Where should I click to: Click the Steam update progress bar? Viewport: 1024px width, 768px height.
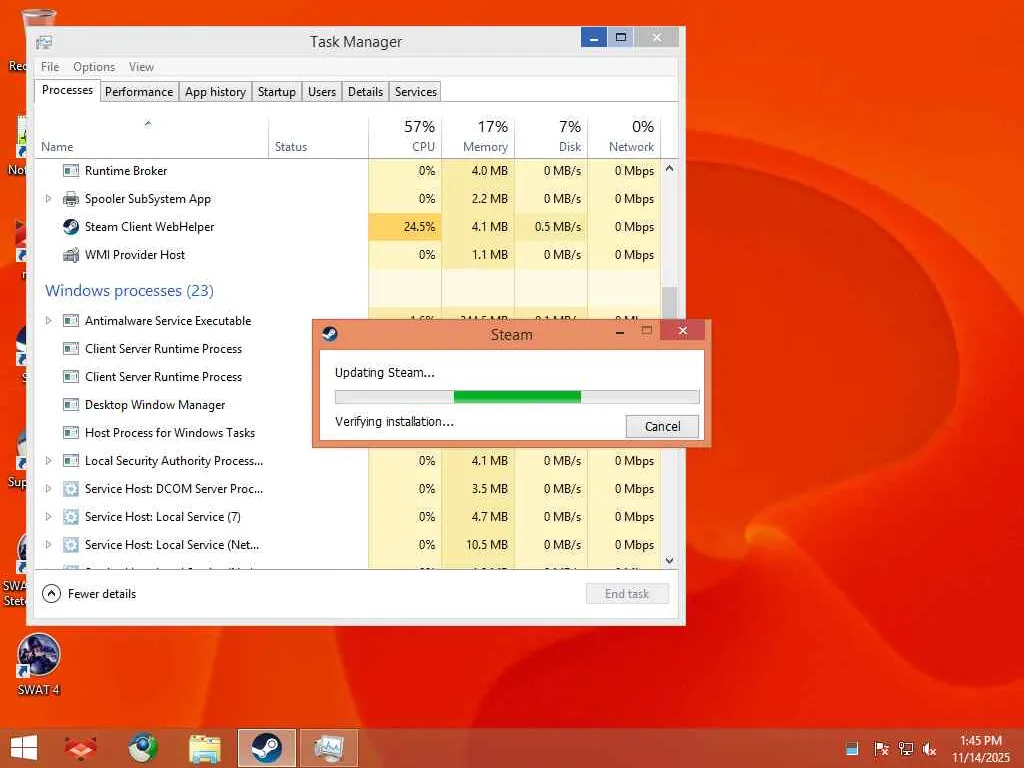517,396
